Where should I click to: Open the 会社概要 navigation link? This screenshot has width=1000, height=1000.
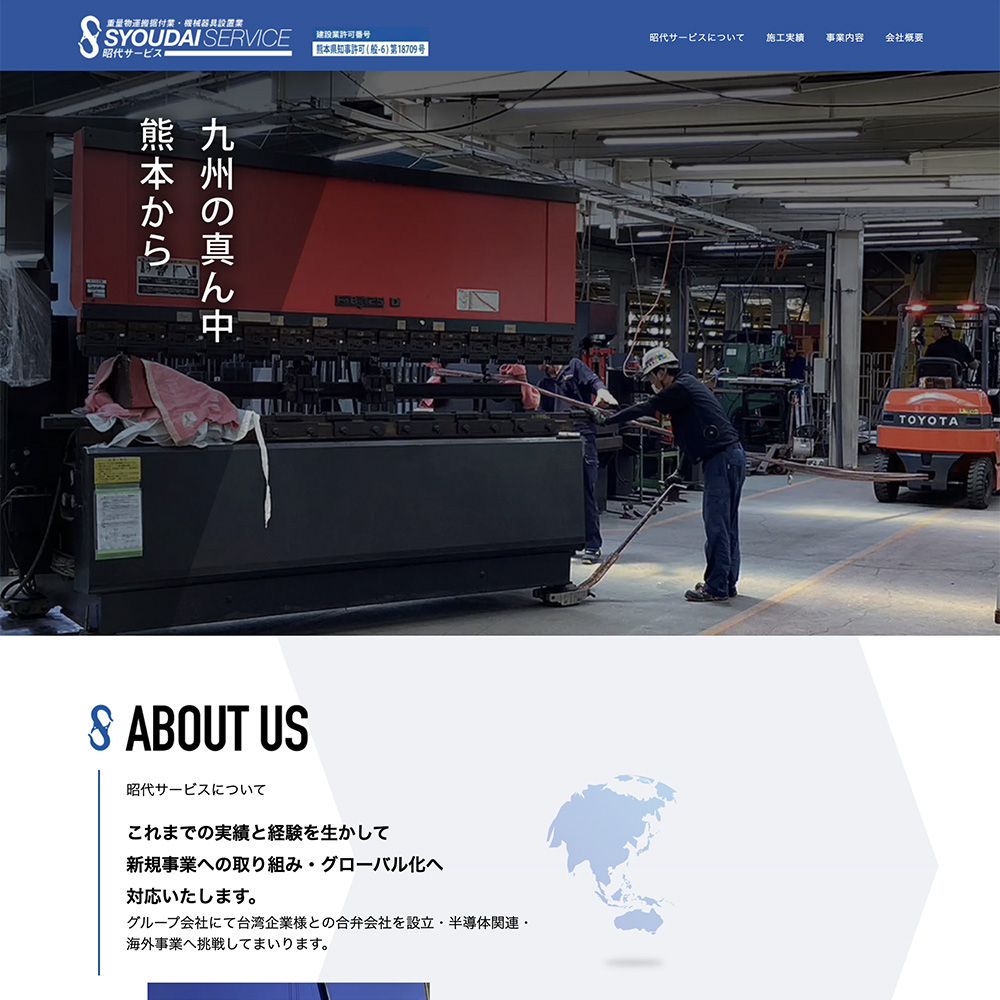(x=904, y=38)
